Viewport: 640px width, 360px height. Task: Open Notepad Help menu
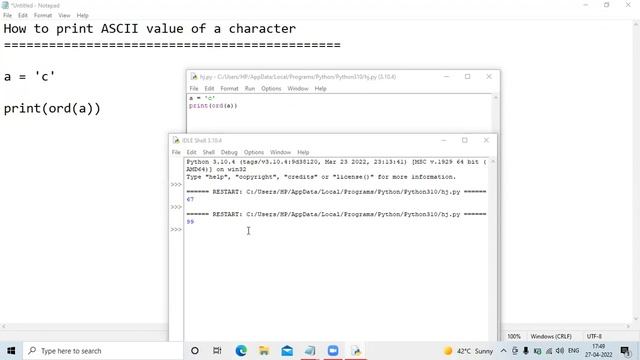point(82,16)
